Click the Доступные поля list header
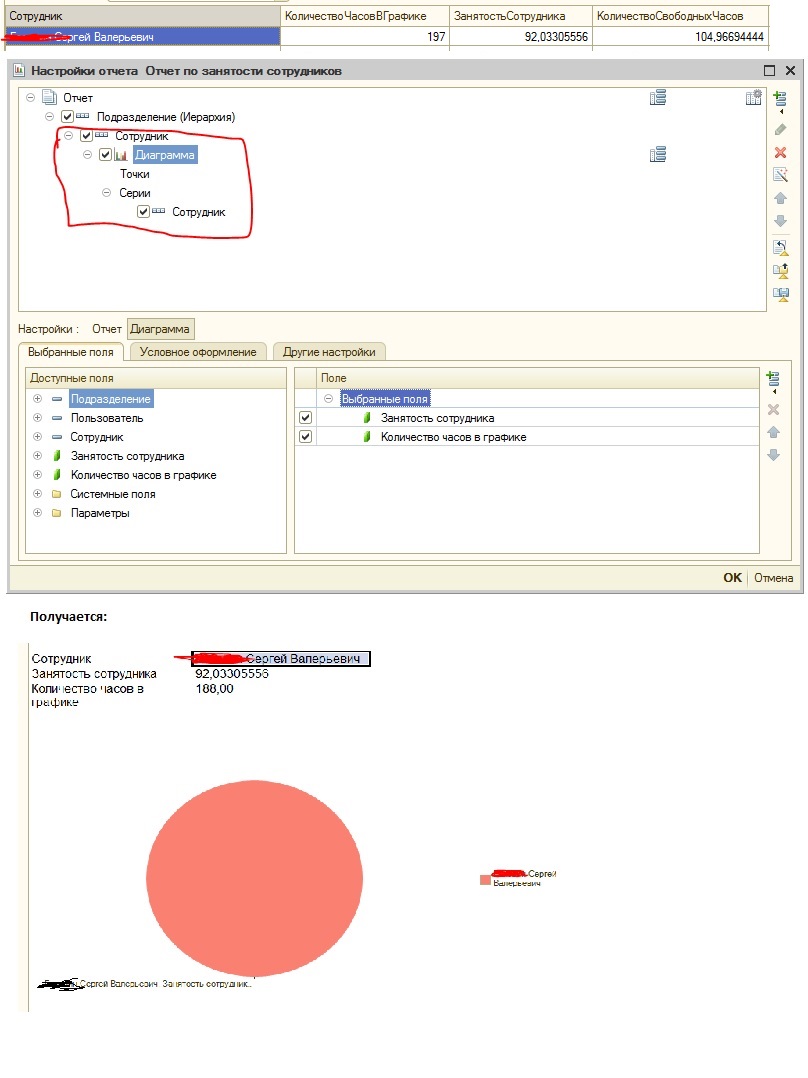Image resolution: width=808 pixels, height=1078 pixels. pos(155,378)
